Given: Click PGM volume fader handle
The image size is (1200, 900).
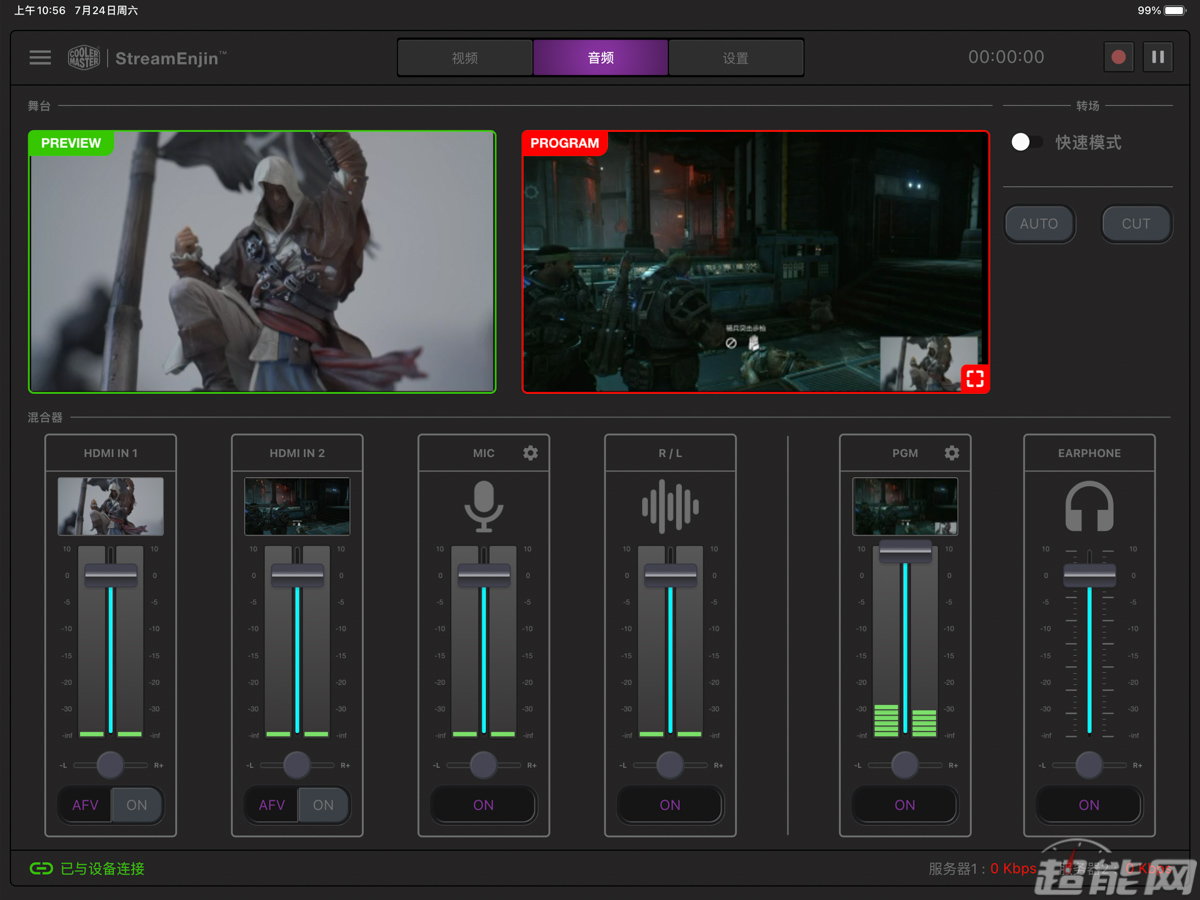Looking at the screenshot, I should pos(905,551).
